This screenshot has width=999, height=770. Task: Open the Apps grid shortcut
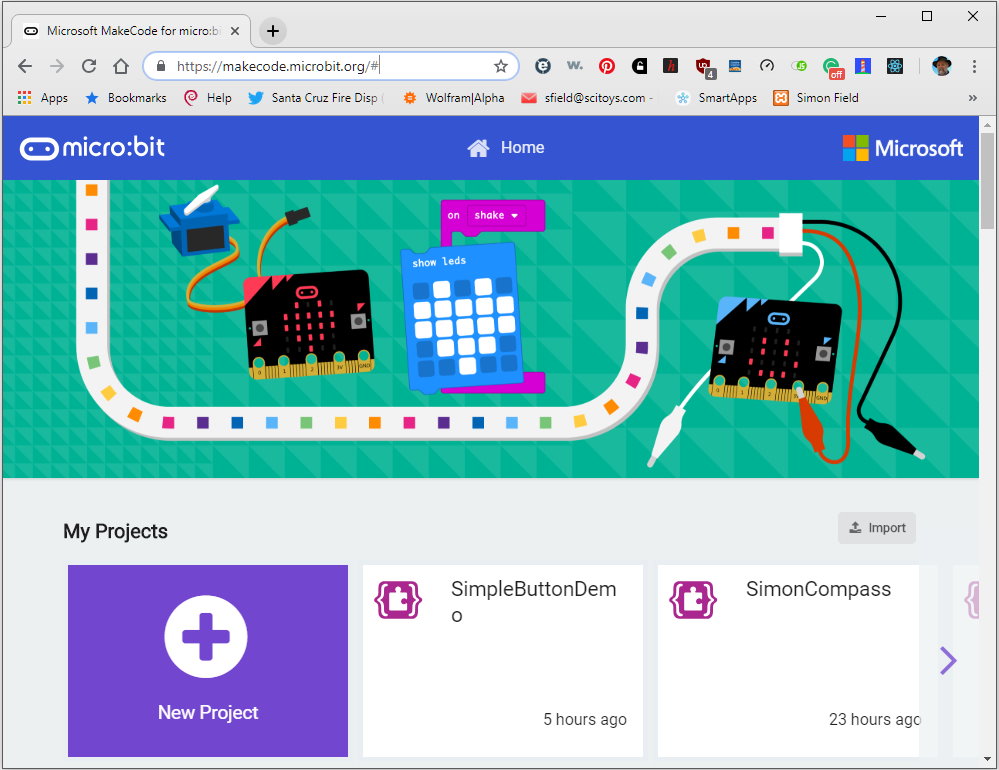pyautogui.click(x=43, y=97)
